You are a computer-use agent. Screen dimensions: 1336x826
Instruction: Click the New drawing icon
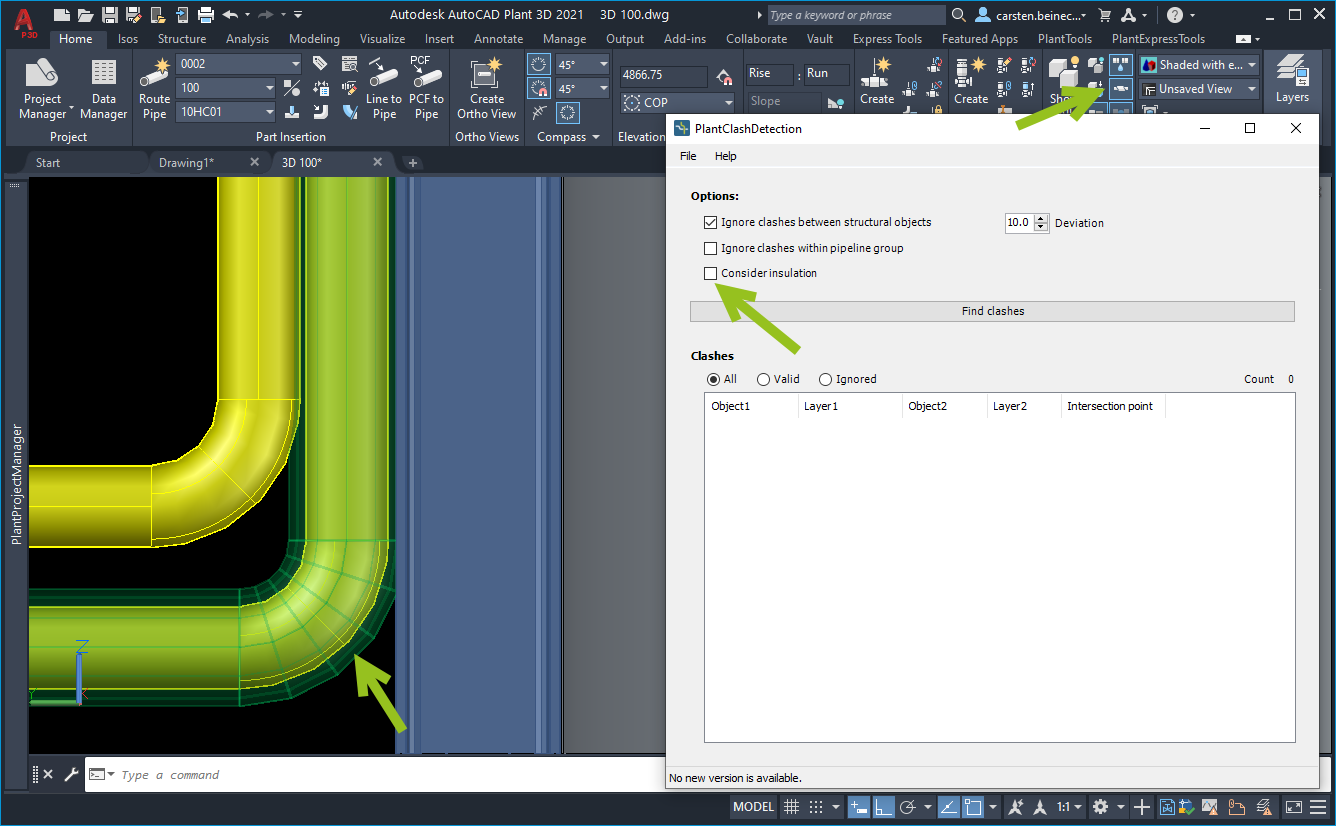(62, 14)
